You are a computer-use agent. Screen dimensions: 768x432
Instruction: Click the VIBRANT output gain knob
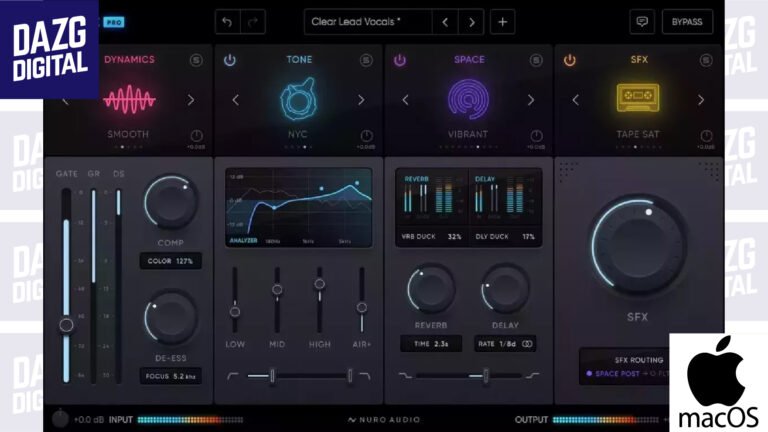click(x=536, y=136)
